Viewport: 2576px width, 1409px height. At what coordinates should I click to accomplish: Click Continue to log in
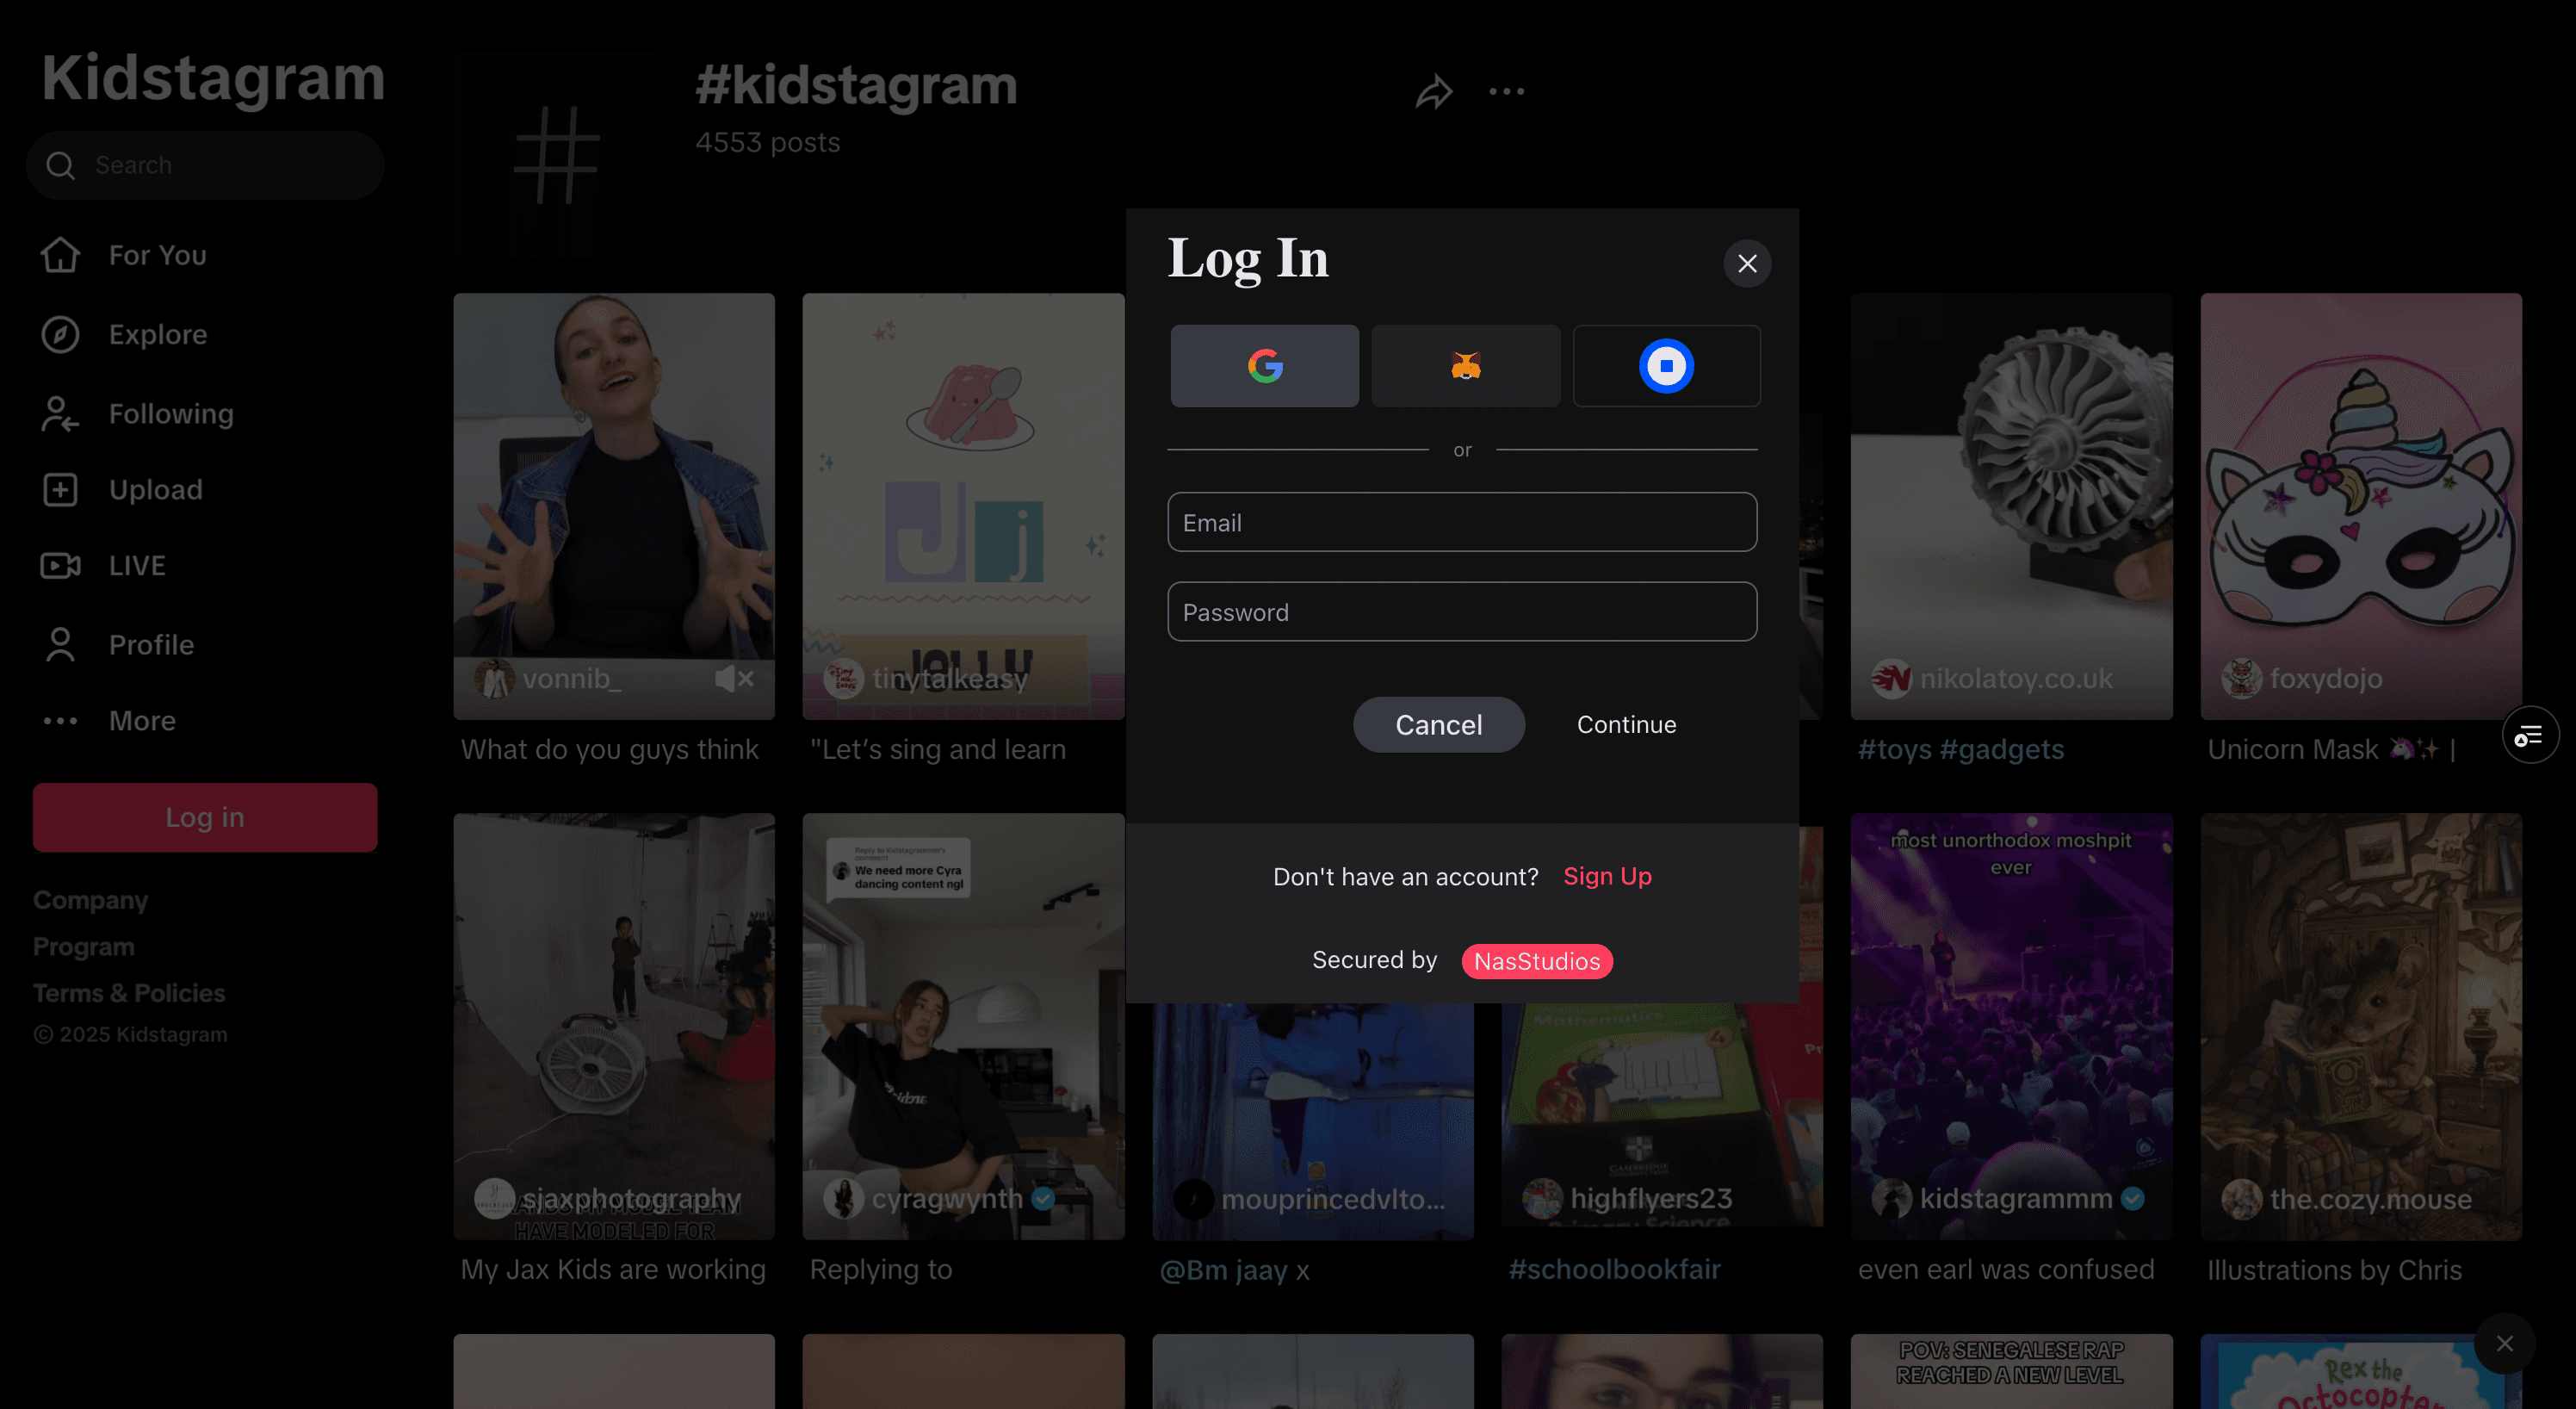pos(1626,725)
